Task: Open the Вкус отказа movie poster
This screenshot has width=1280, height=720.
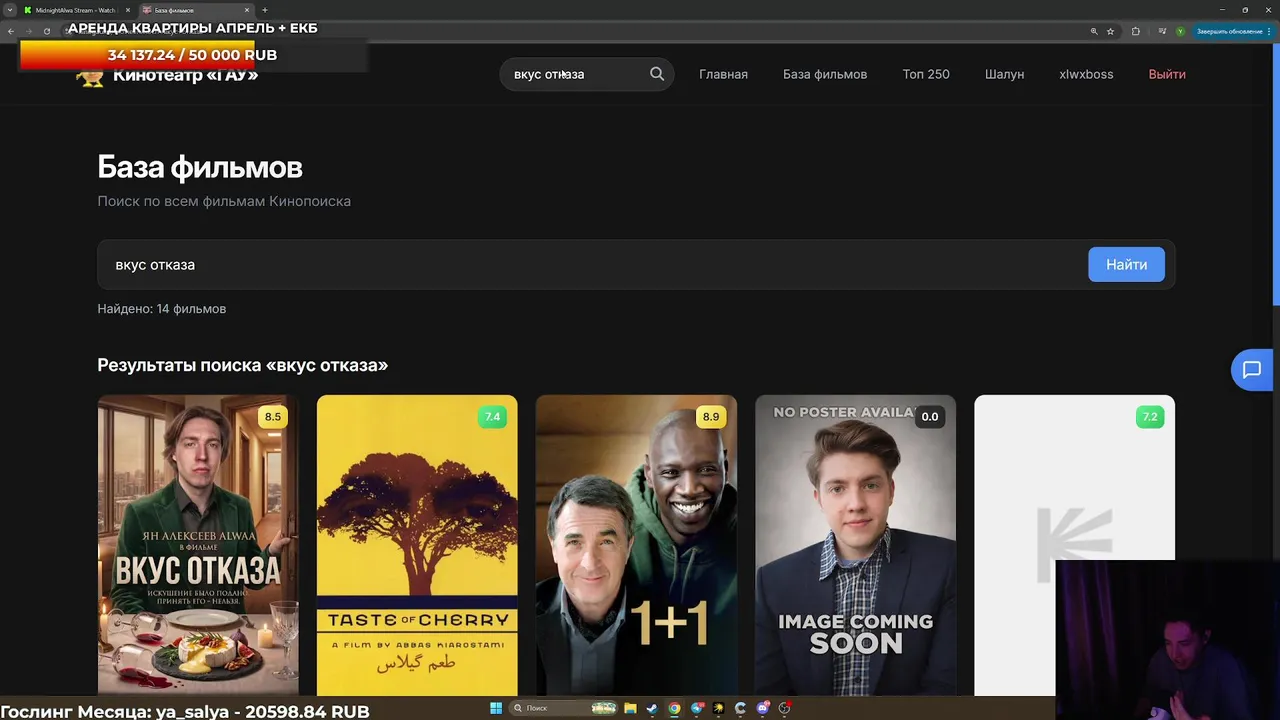Action: pos(198,545)
